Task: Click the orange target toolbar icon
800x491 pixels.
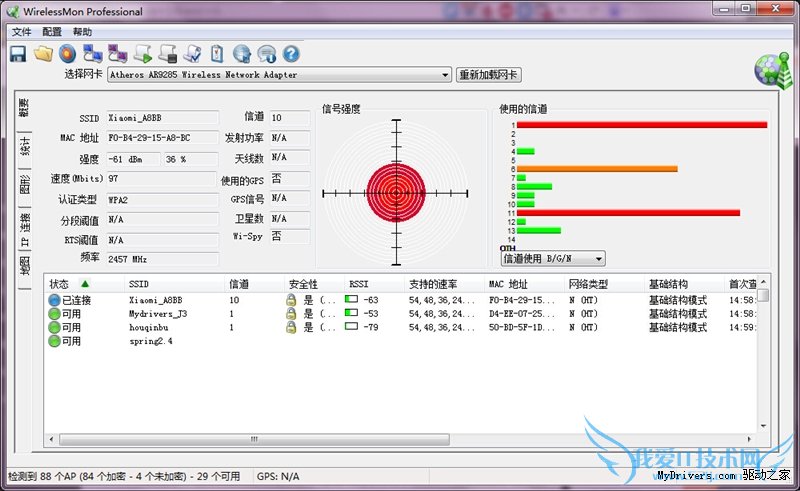Action: point(67,54)
